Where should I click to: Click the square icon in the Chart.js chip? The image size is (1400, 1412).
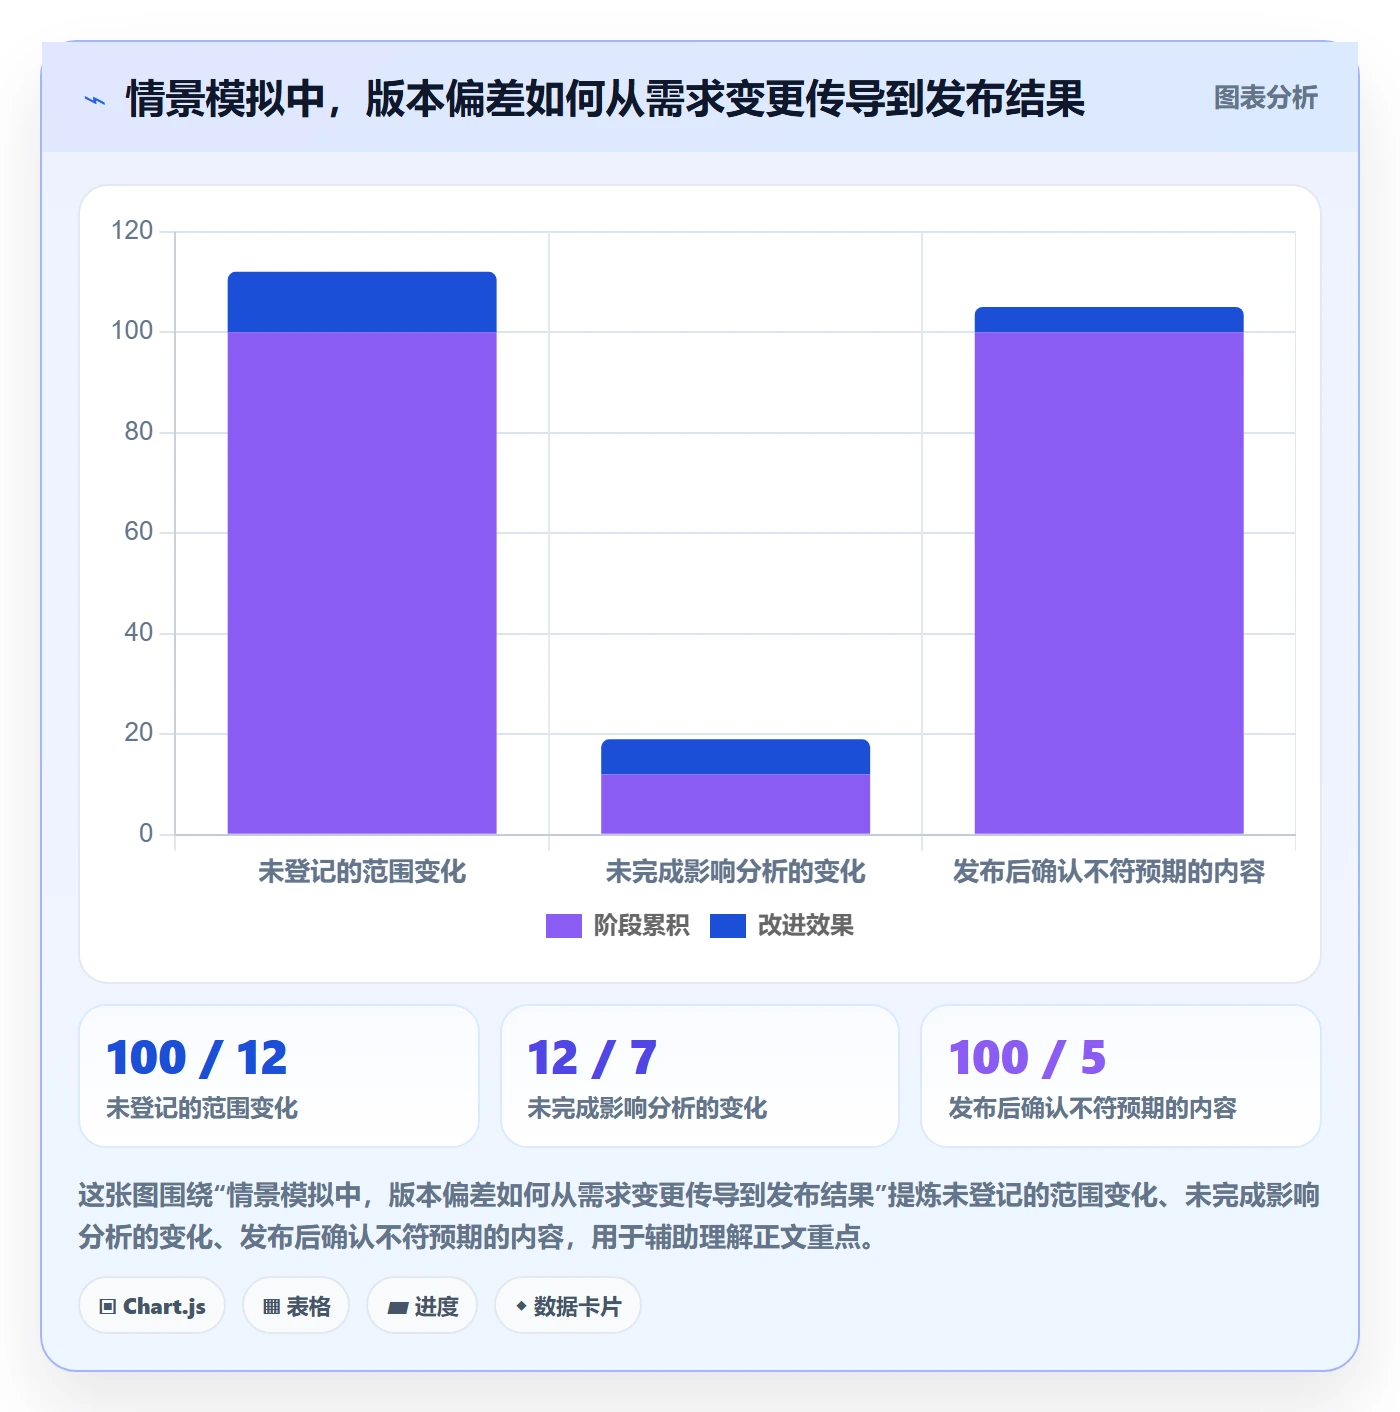pos(108,1307)
